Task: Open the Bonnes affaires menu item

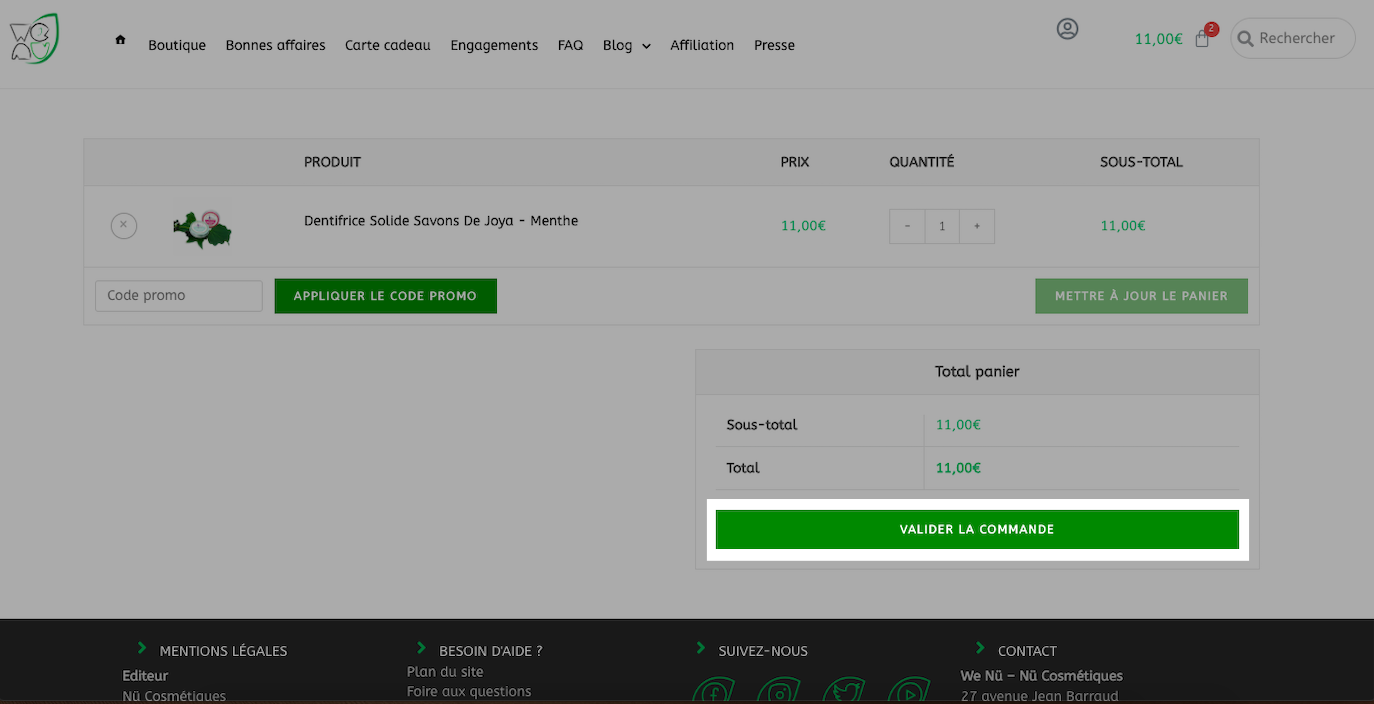Action: point(276,45)
